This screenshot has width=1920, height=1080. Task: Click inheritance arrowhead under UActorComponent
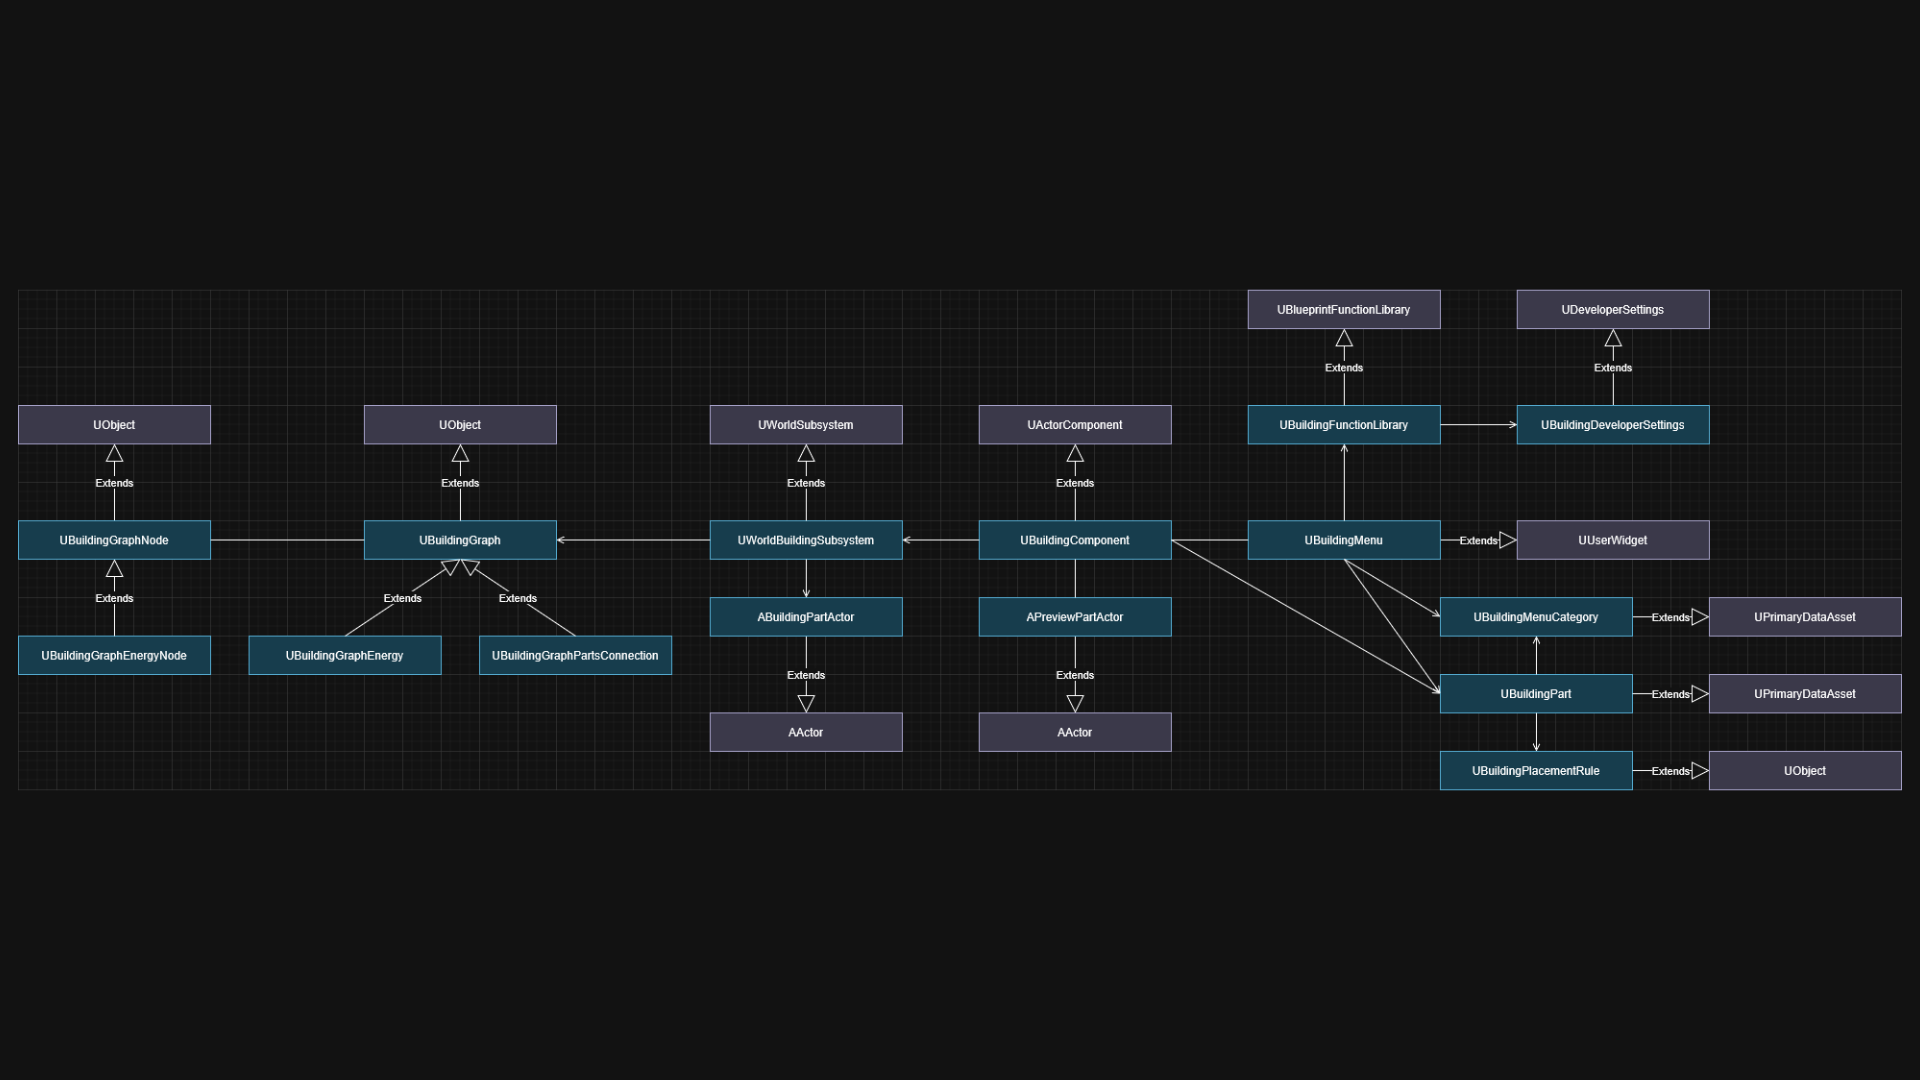point(1075,453)
